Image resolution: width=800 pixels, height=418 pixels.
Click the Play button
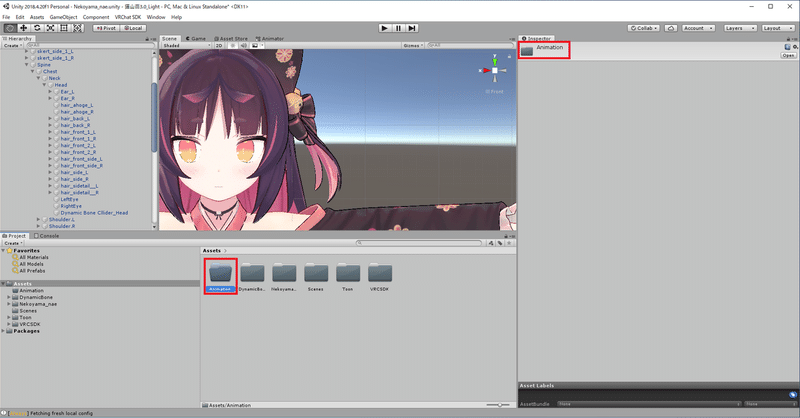tap(385, 28)
